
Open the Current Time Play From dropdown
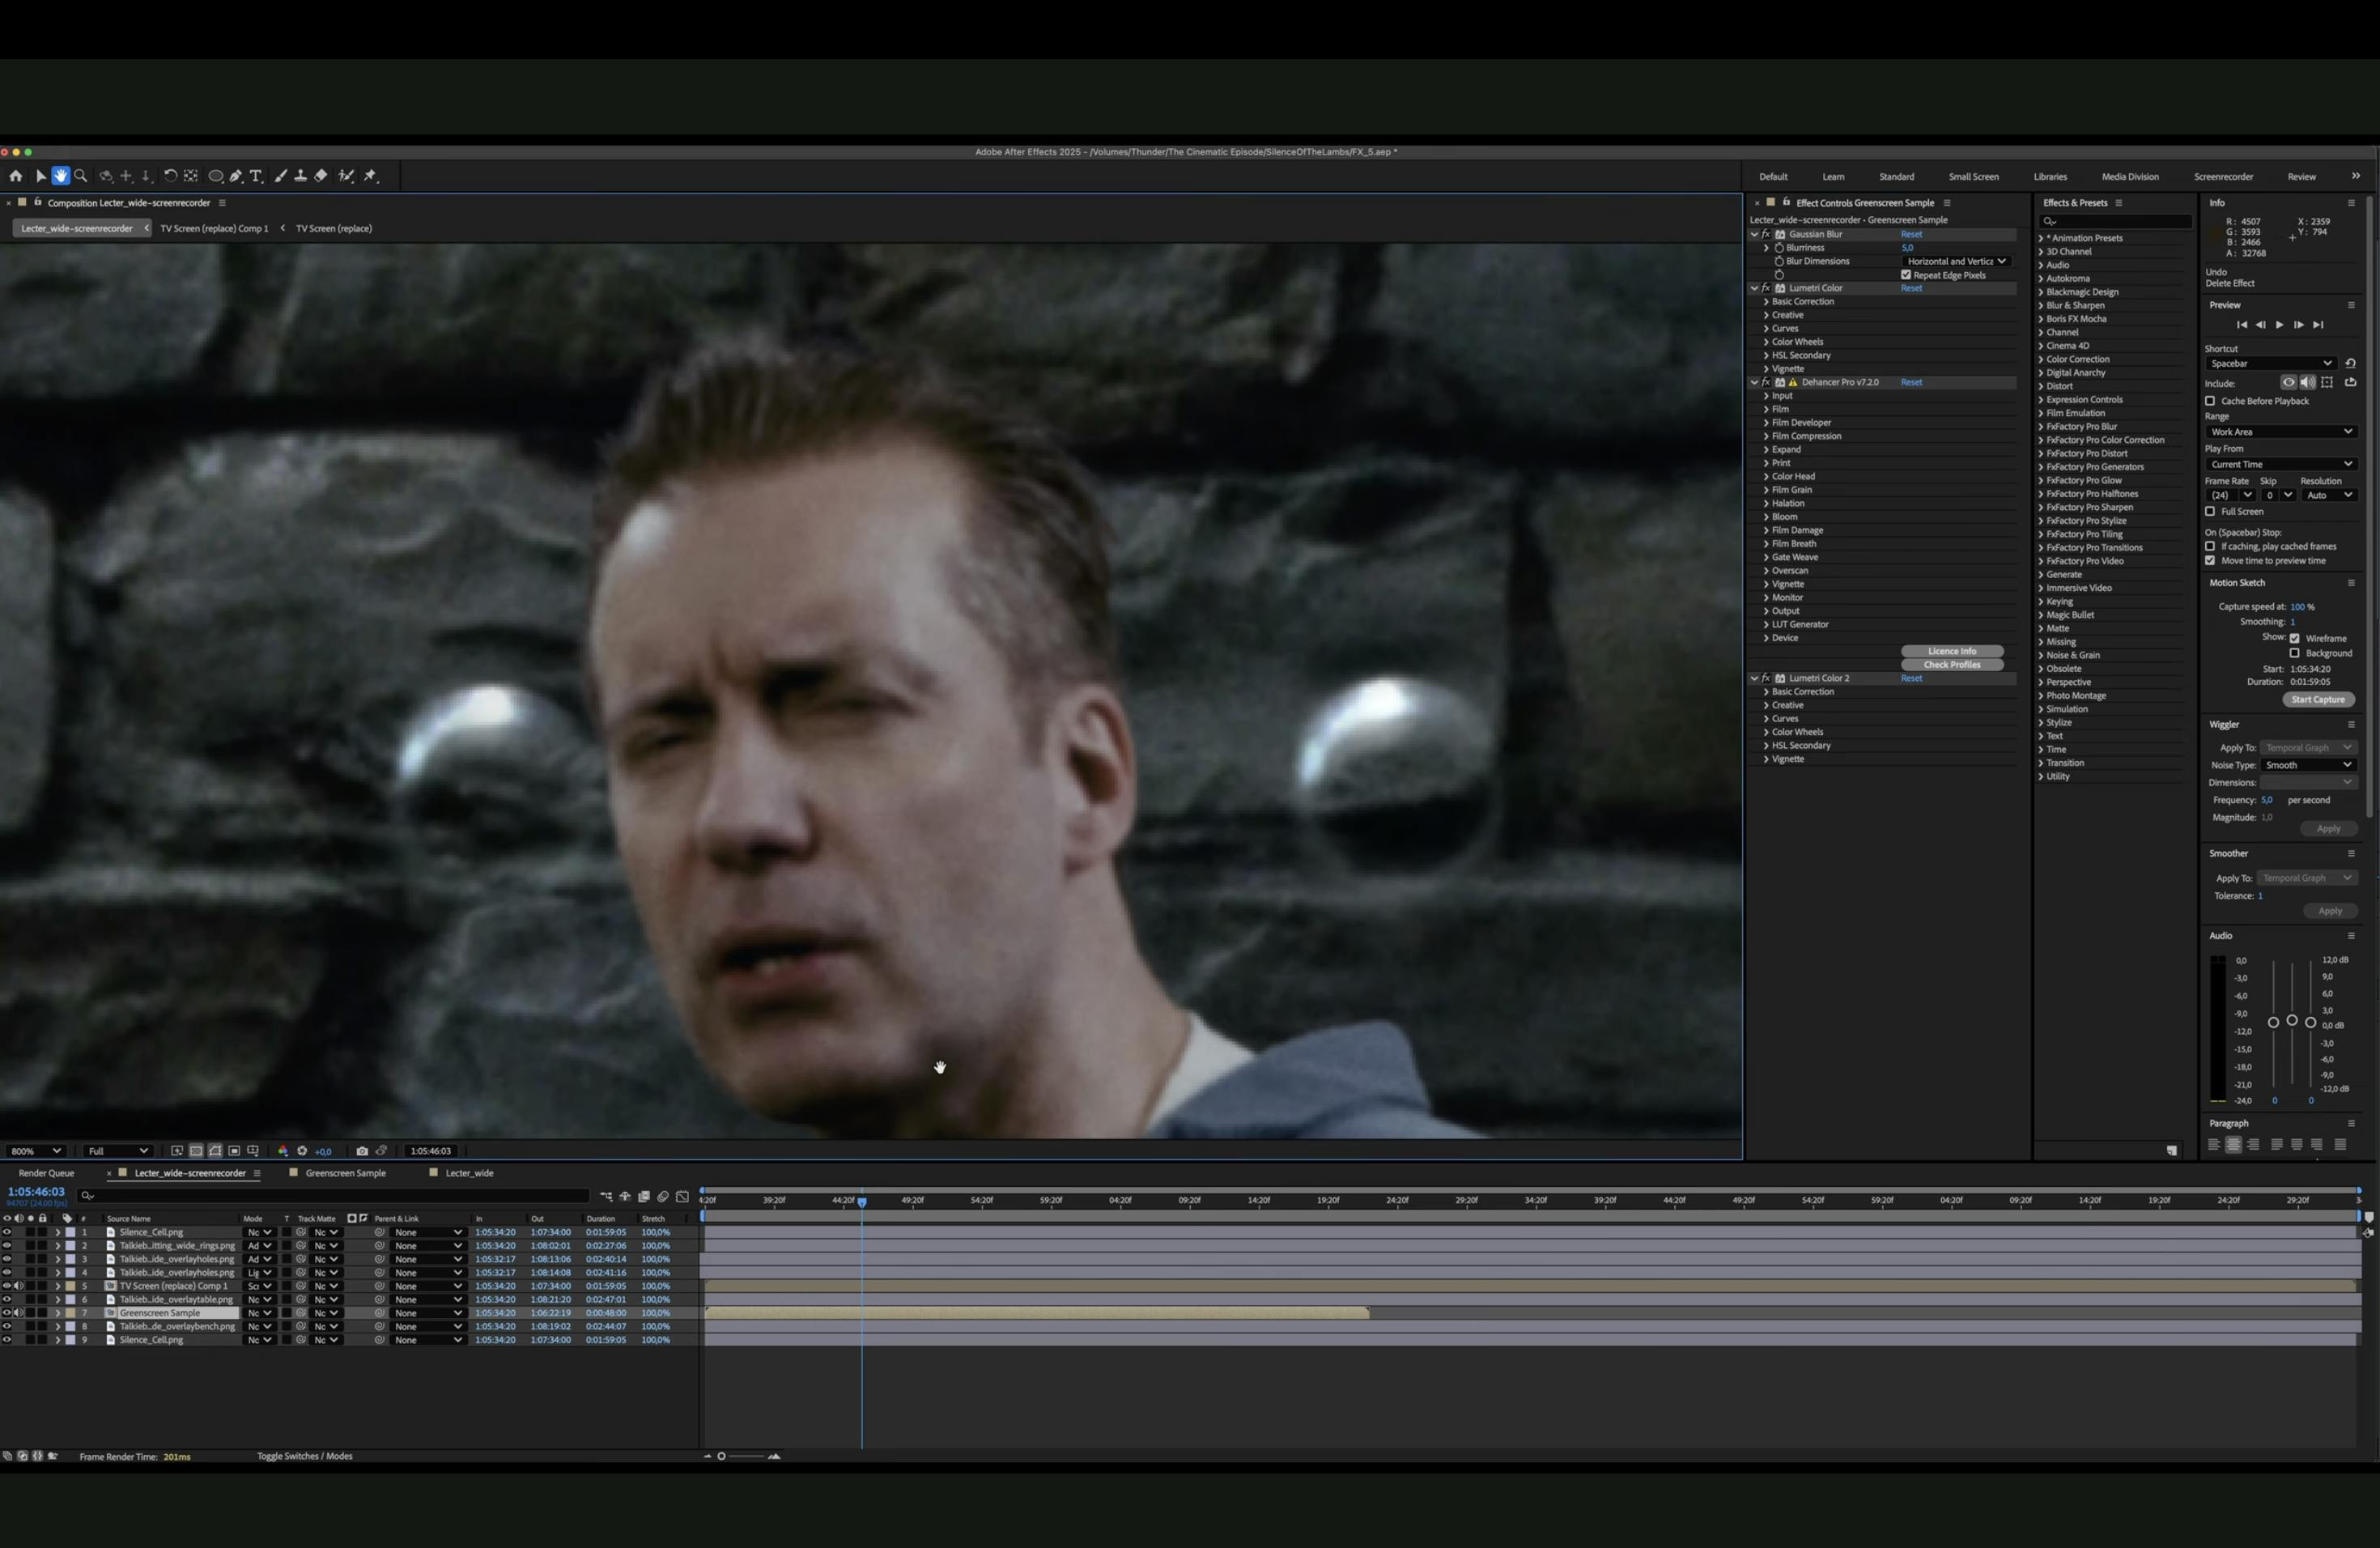(2281, 464)
